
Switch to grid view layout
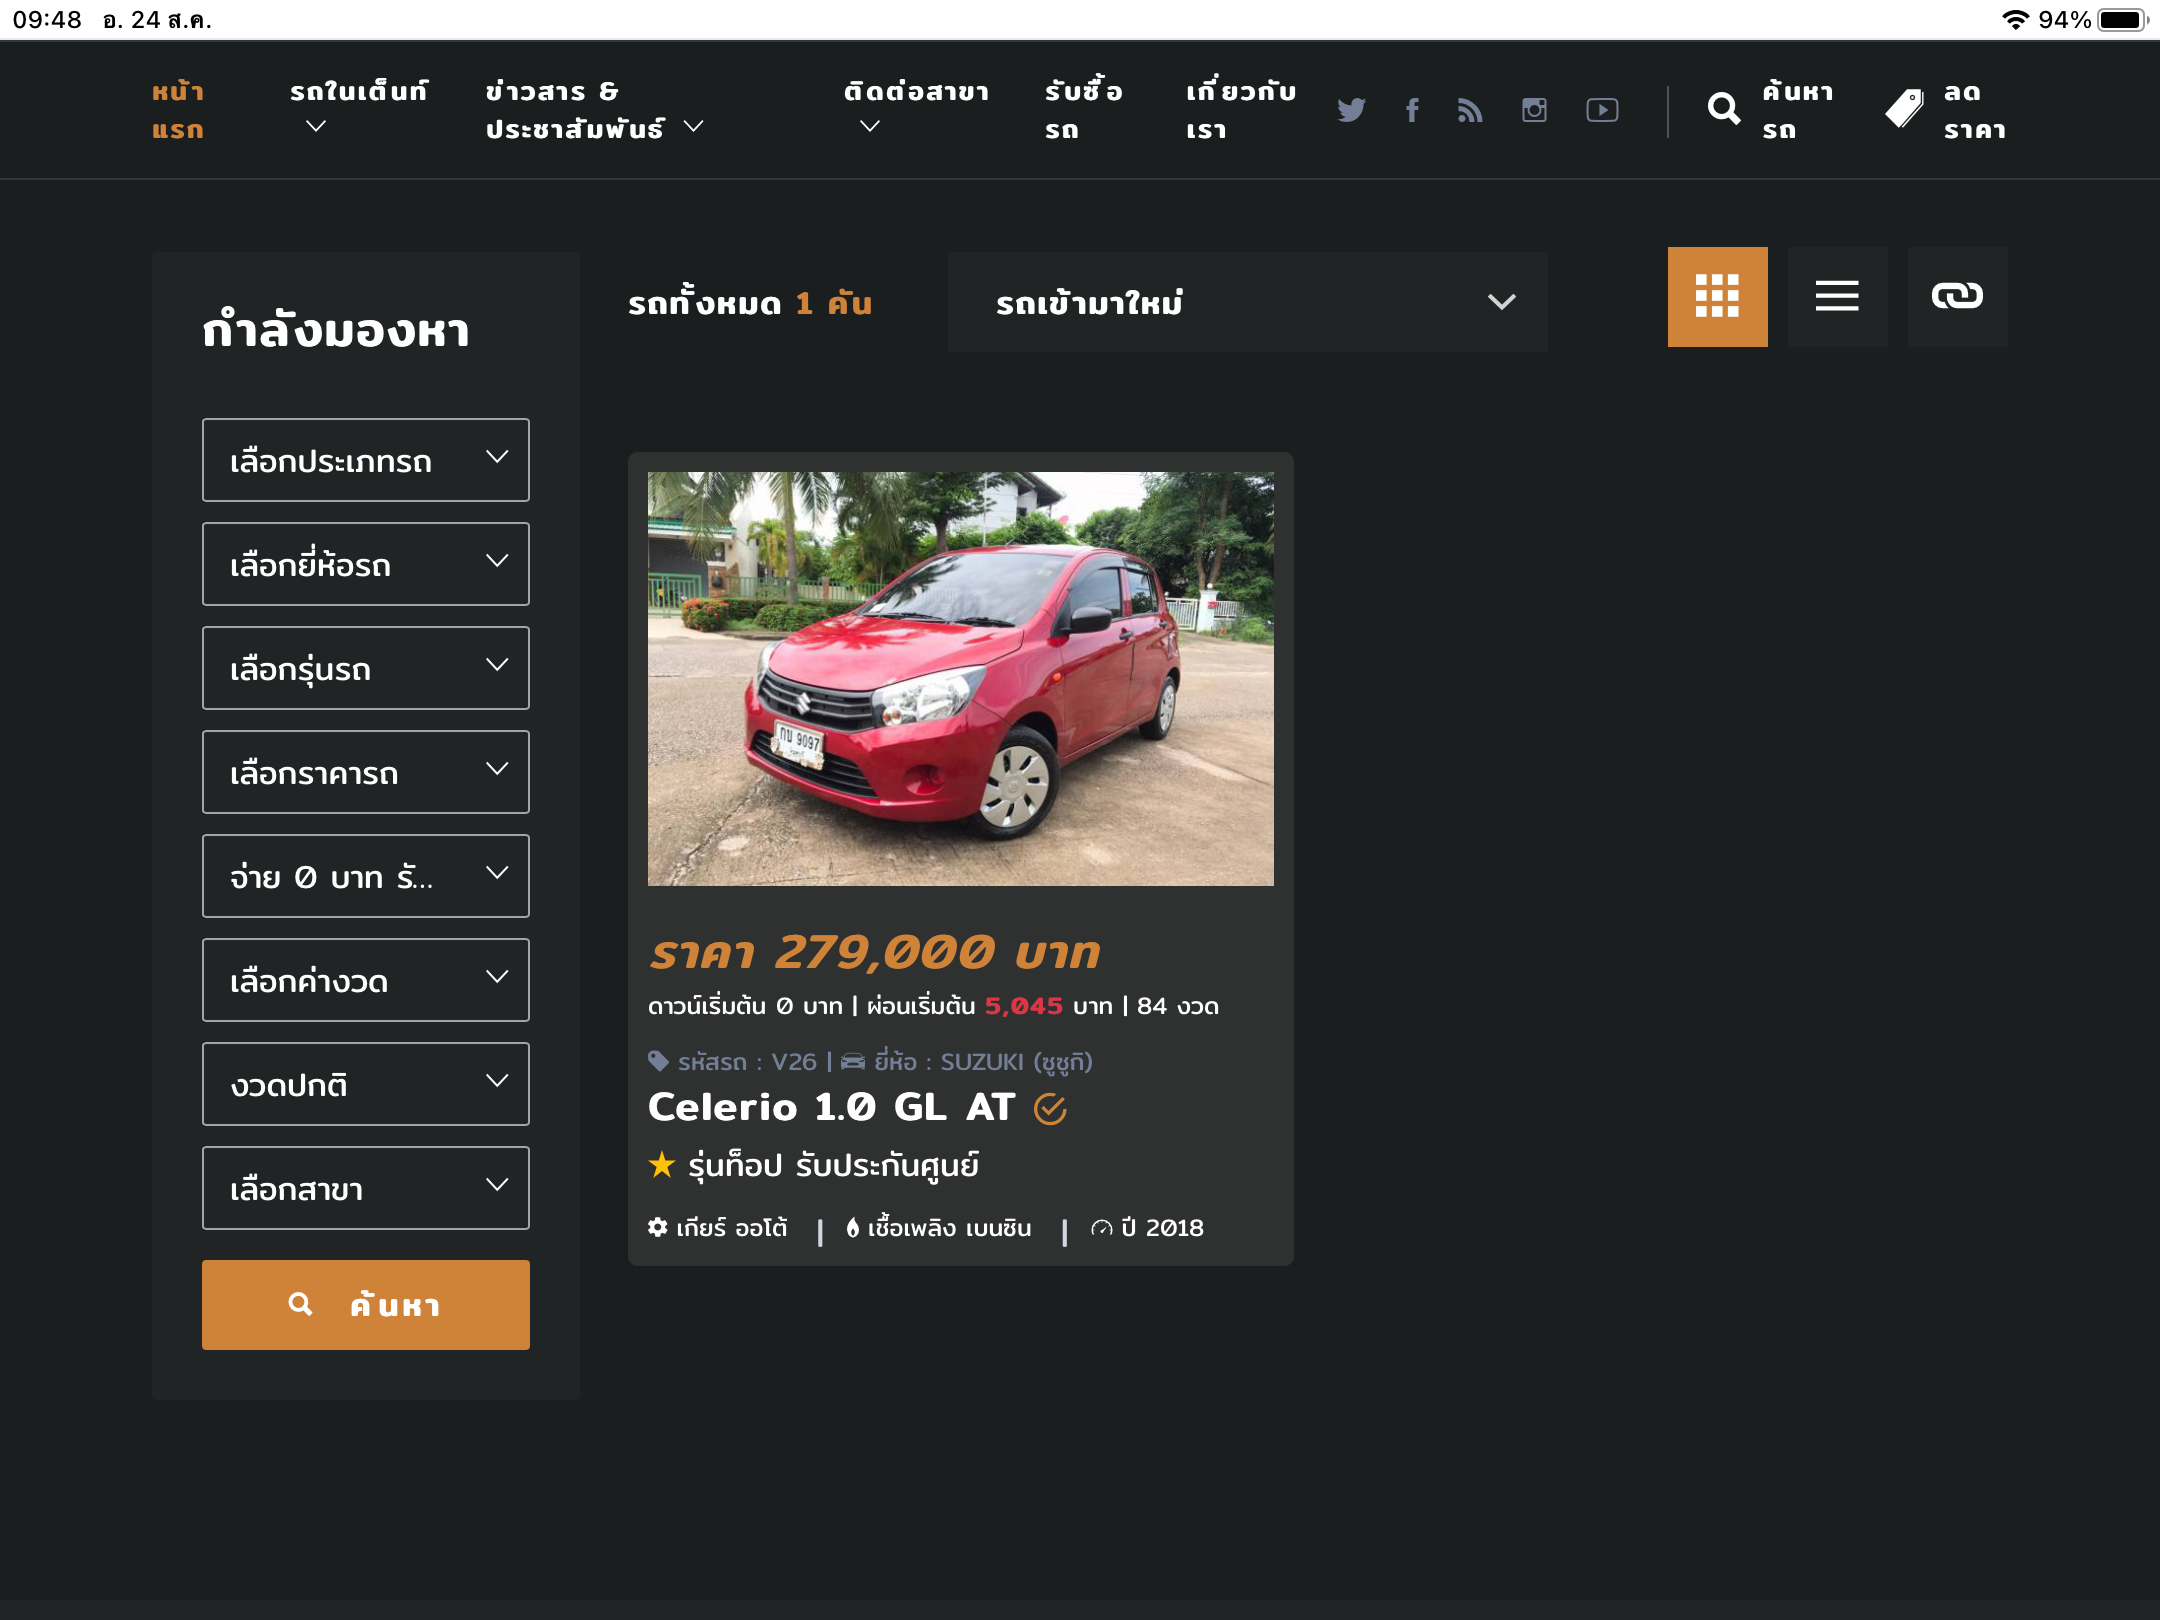coord(1717,297)
